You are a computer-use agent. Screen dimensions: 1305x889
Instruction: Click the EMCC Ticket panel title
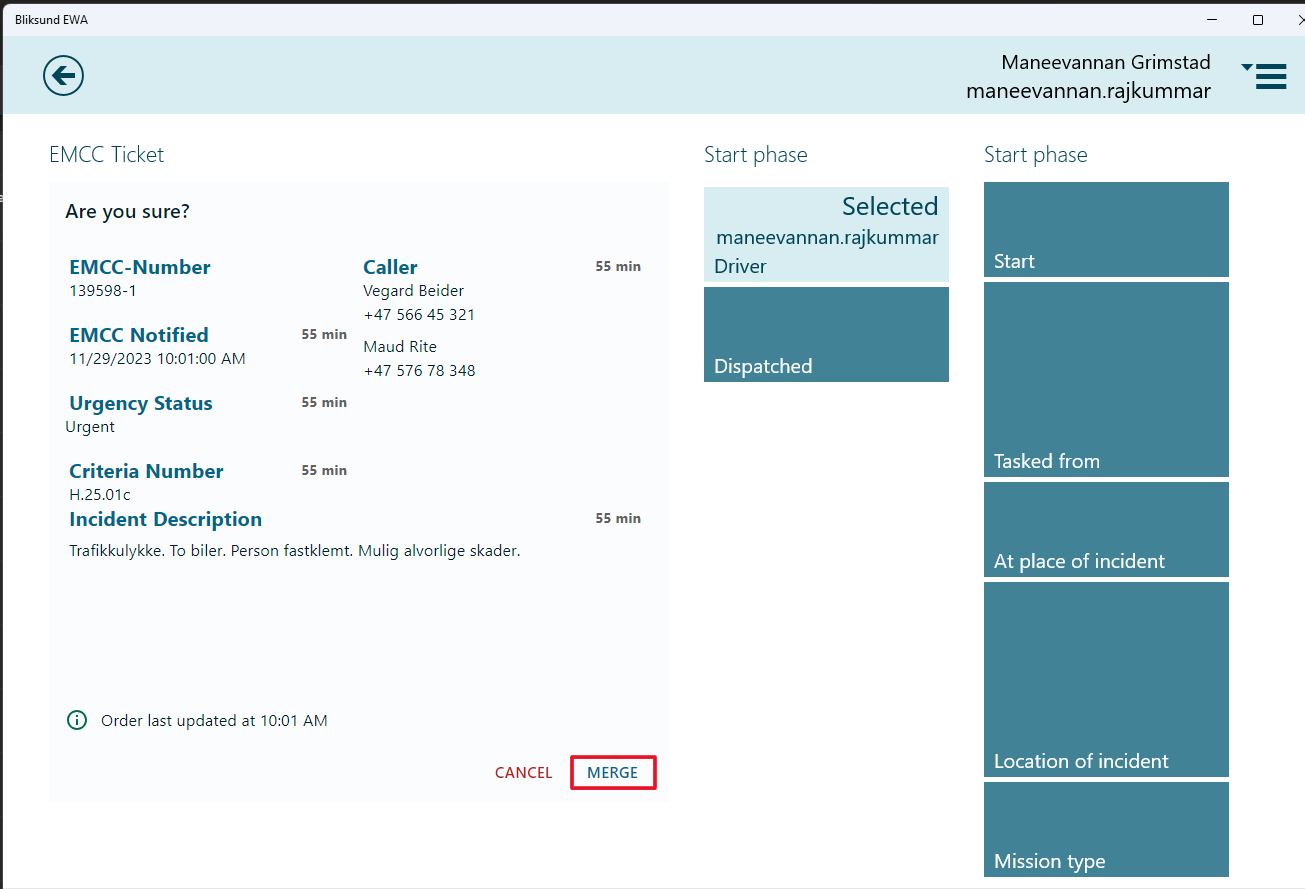click(106, 154)
